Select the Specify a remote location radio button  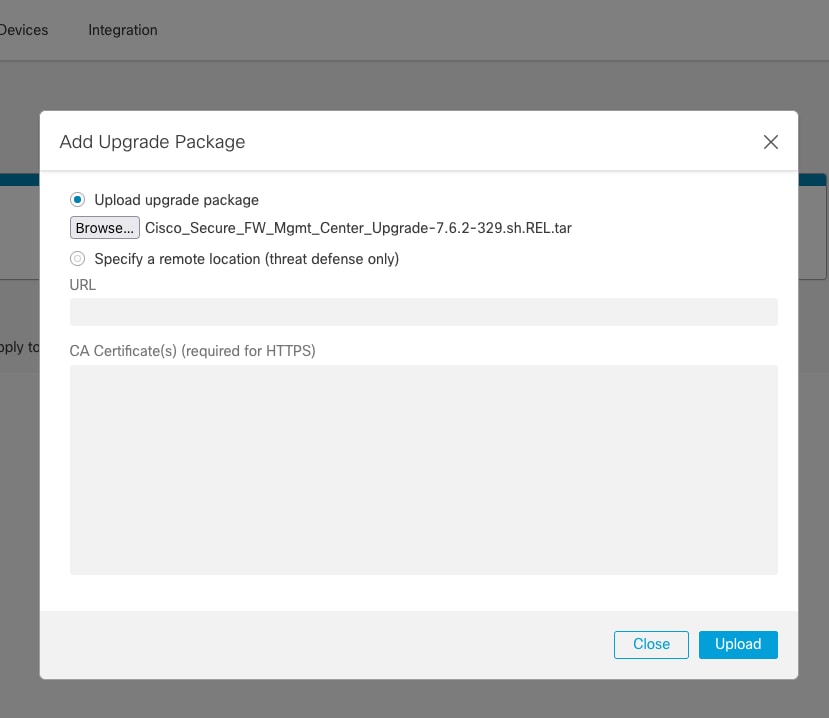coord(78,259)
